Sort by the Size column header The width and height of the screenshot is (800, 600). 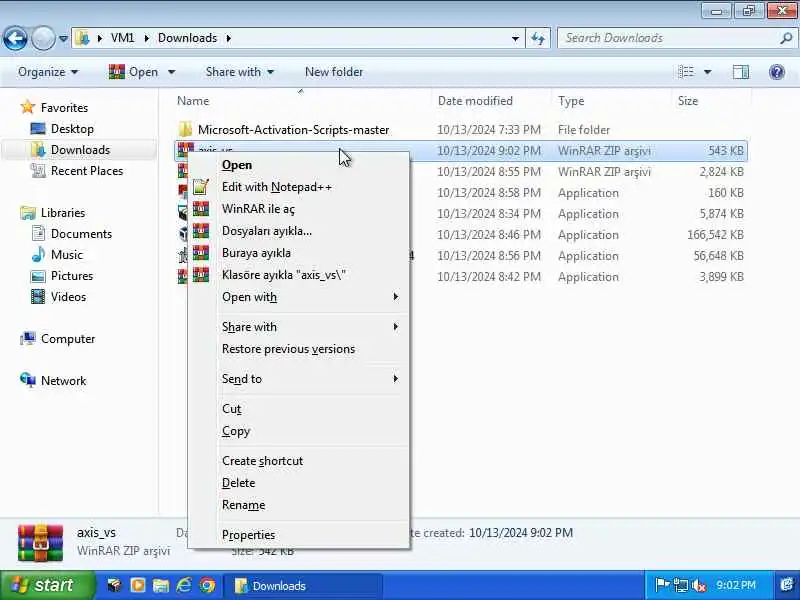687,101
